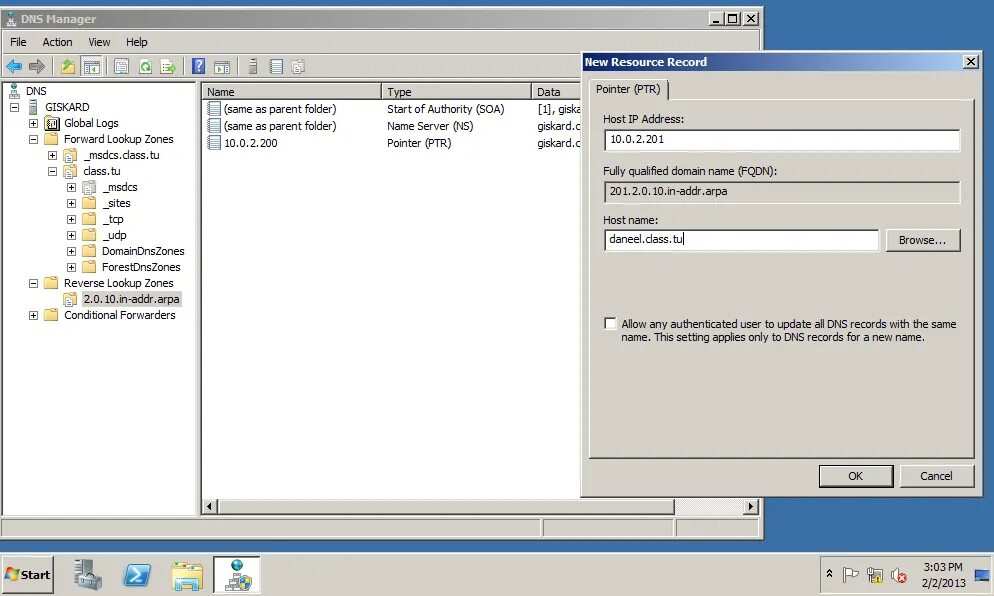Collapse the class.tu zone node
Viewport: 994px width, 596px height.
pyautogui.click(x=53, y=171)
